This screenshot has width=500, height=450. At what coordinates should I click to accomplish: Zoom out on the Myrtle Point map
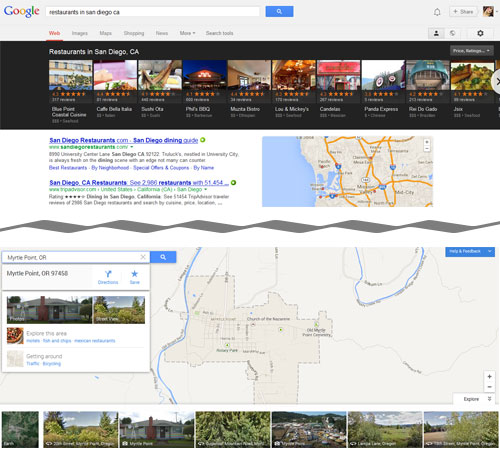pyautogui.click(x=489, y=387)
